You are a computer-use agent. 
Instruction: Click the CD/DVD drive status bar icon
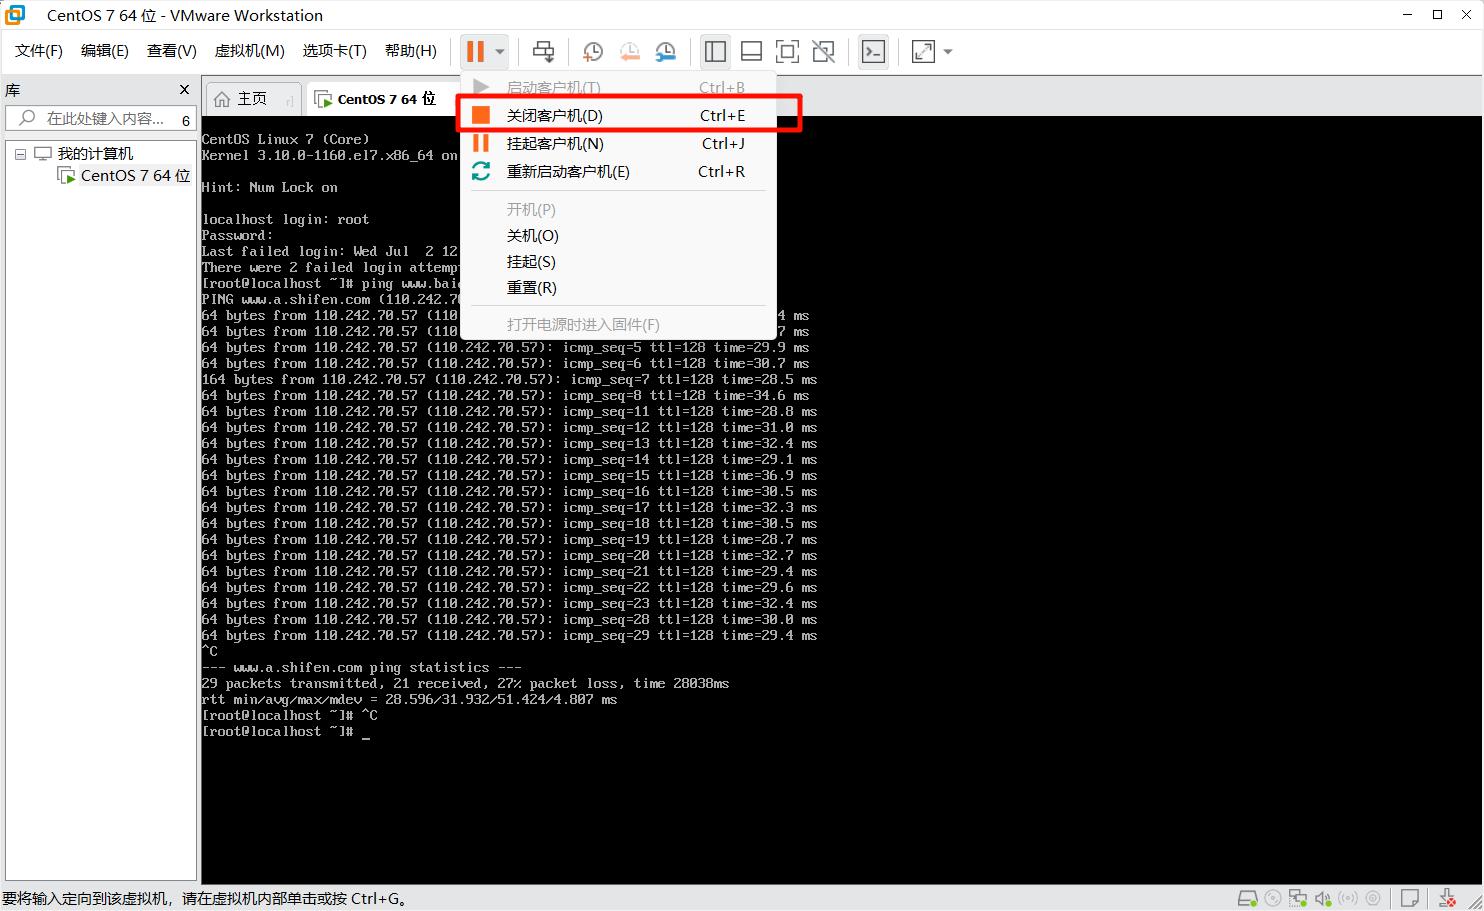pyautogui.click(x=1273, y=898)
